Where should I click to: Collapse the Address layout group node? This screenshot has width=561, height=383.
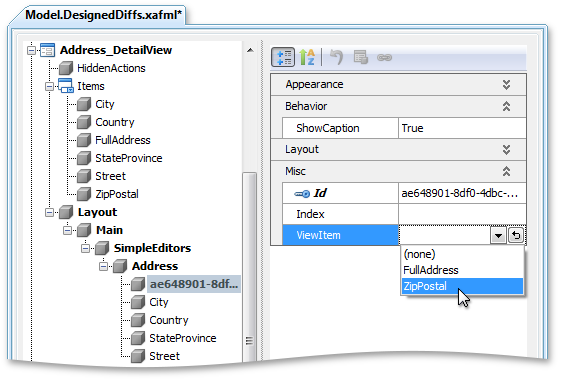click(x=103, y=266)
